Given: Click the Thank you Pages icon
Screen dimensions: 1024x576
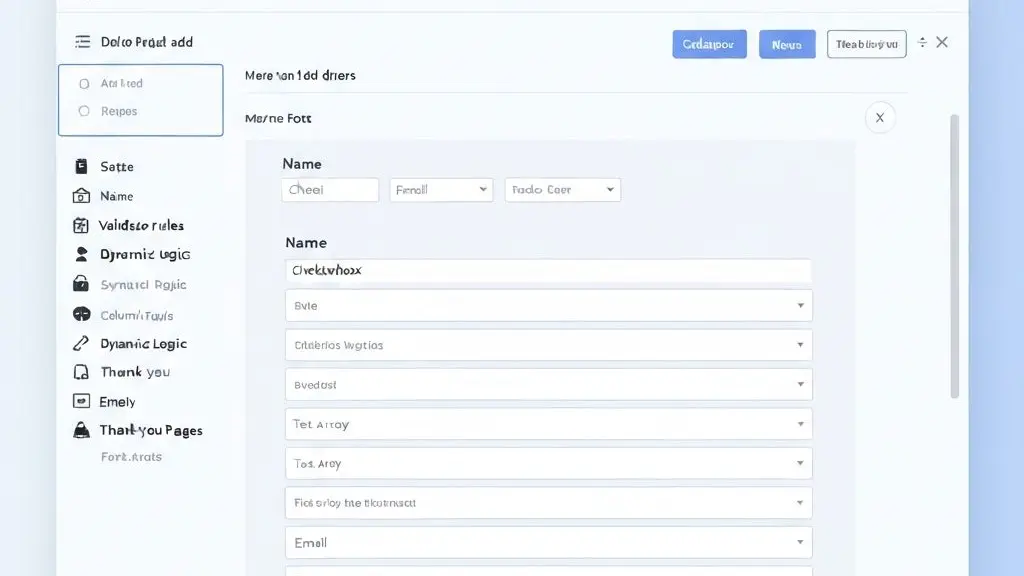Looking at the screenshot, I should point(81,431).
